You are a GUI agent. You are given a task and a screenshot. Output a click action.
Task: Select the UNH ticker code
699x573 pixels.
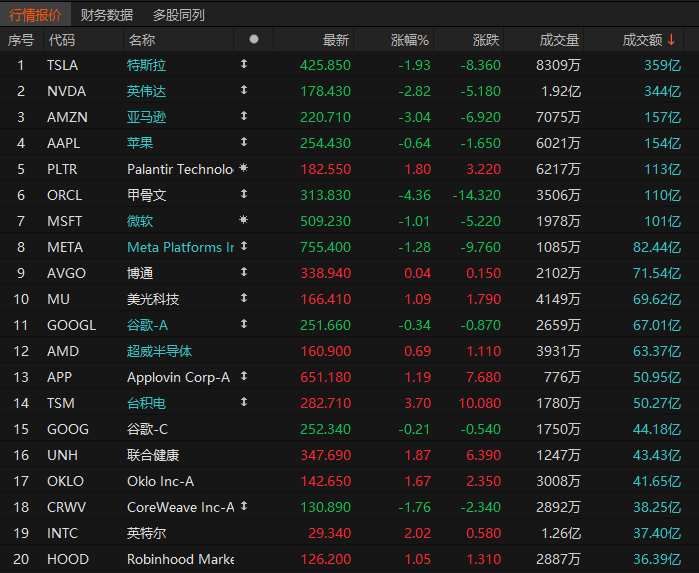tap(62, 455)
